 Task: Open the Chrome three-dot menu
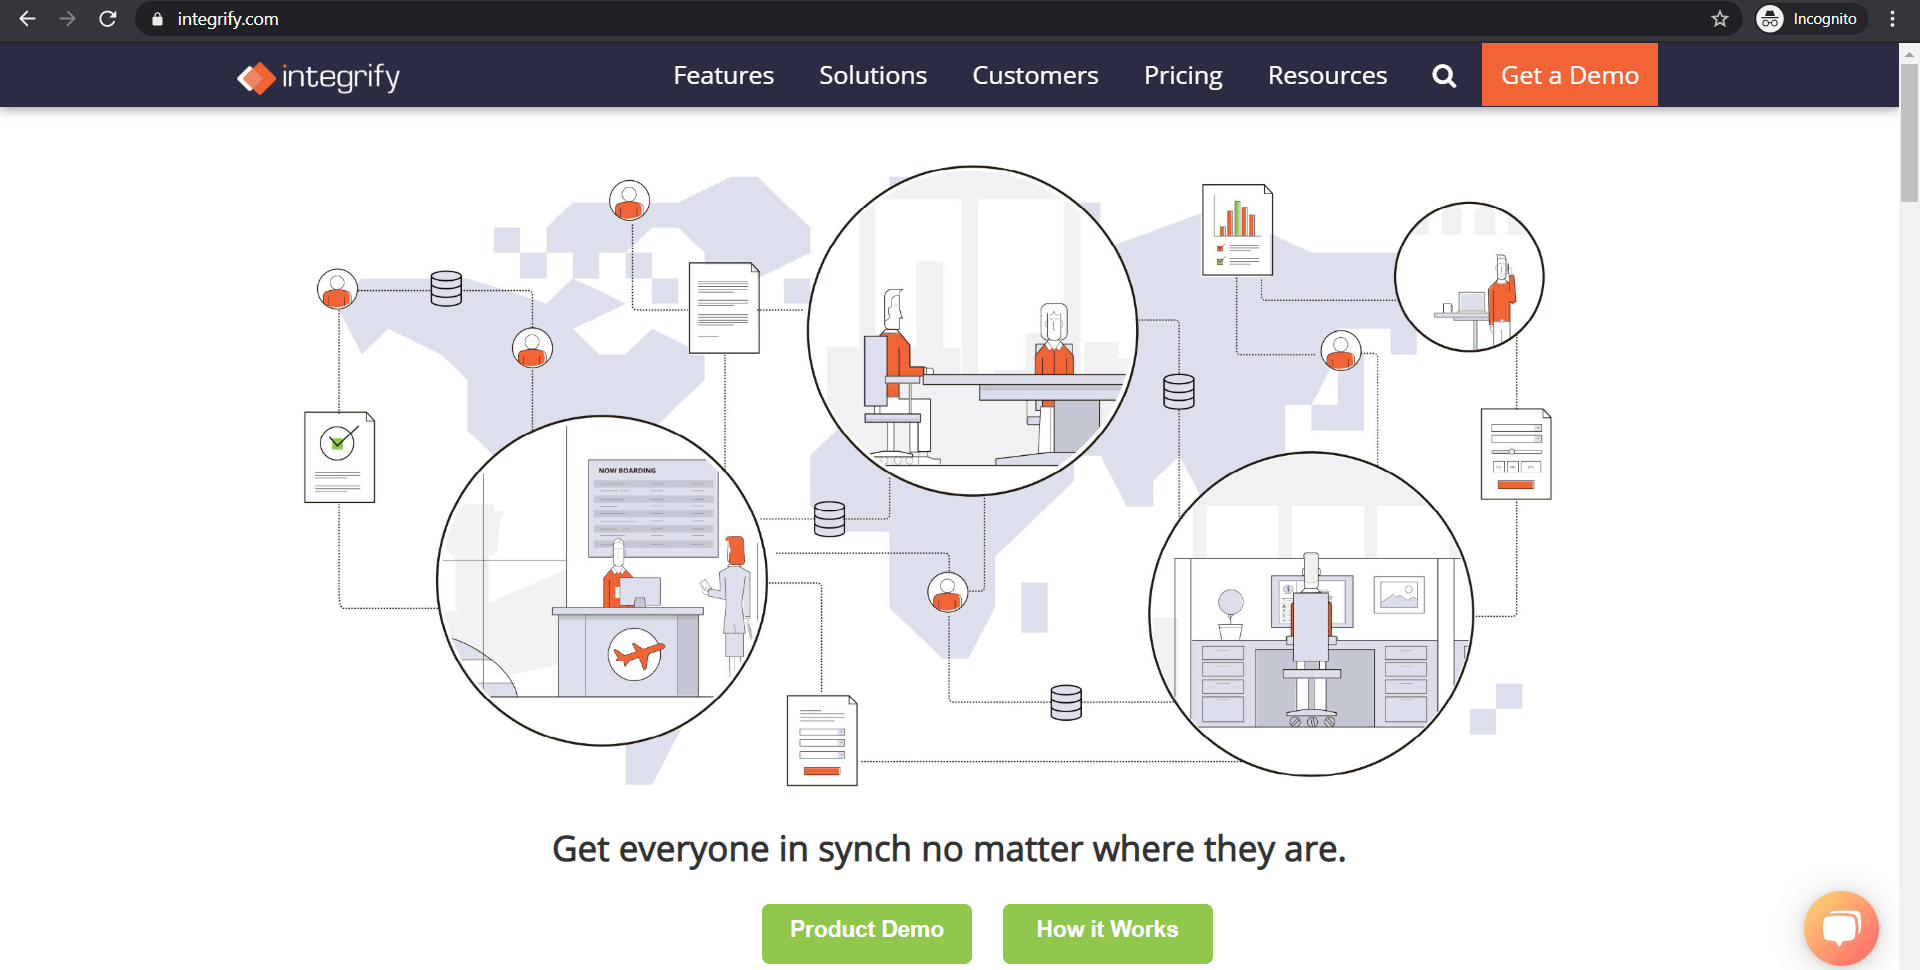[x=1892, y=19]
